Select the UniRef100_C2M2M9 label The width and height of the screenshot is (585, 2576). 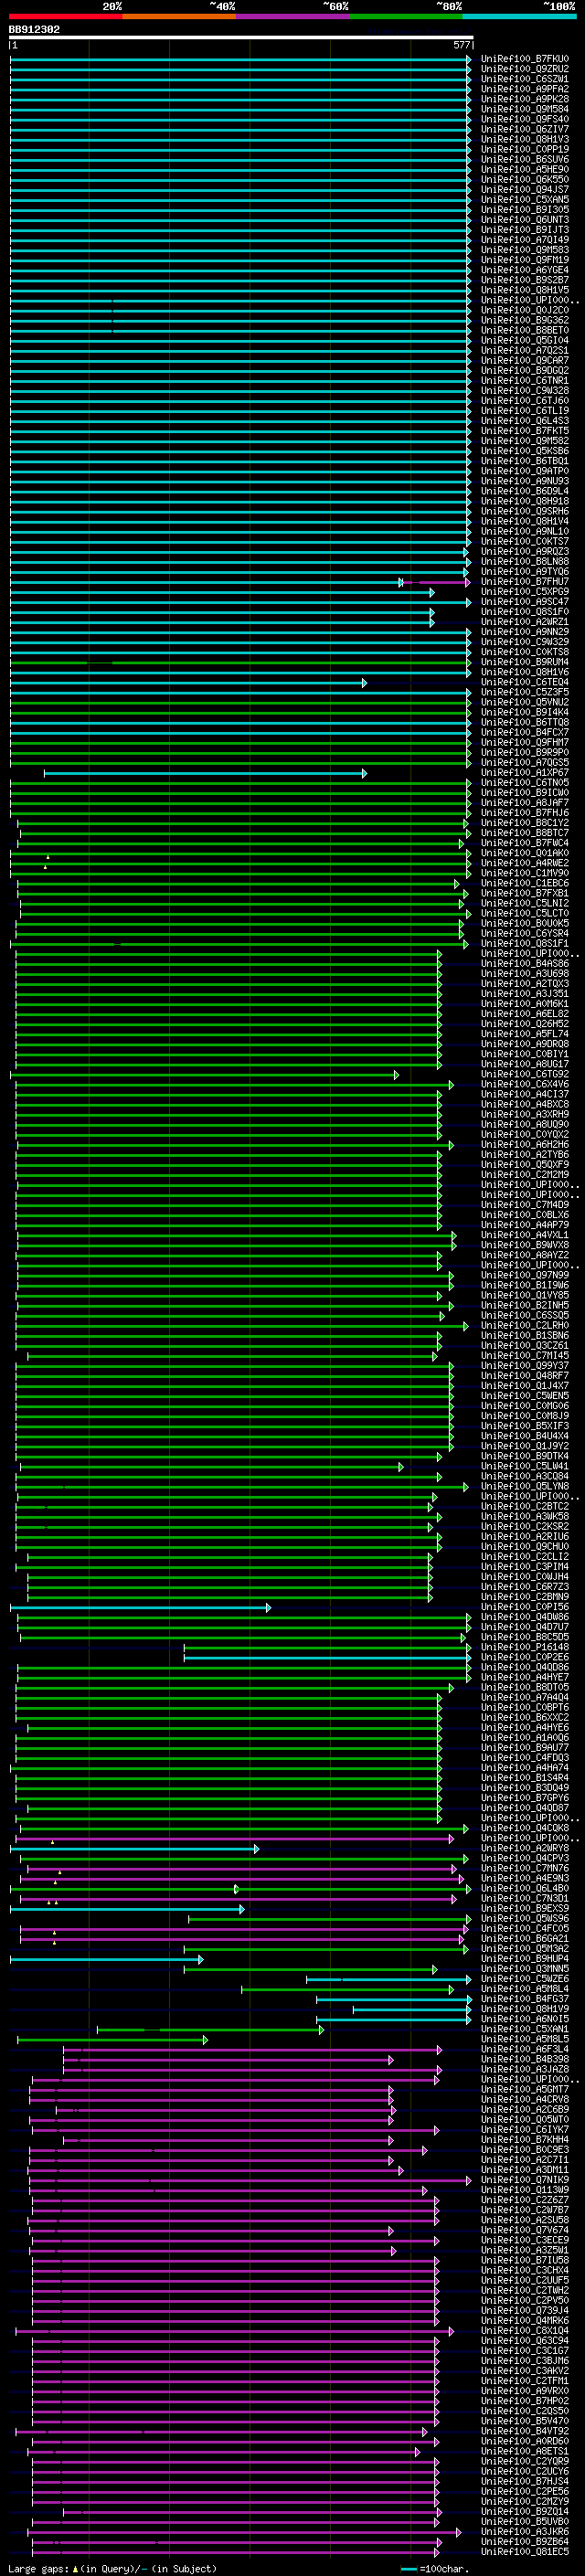coord(525,1175)
